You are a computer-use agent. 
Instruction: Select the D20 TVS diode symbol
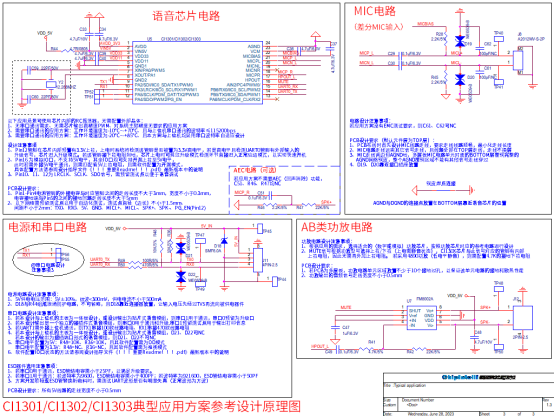(460, 80)
